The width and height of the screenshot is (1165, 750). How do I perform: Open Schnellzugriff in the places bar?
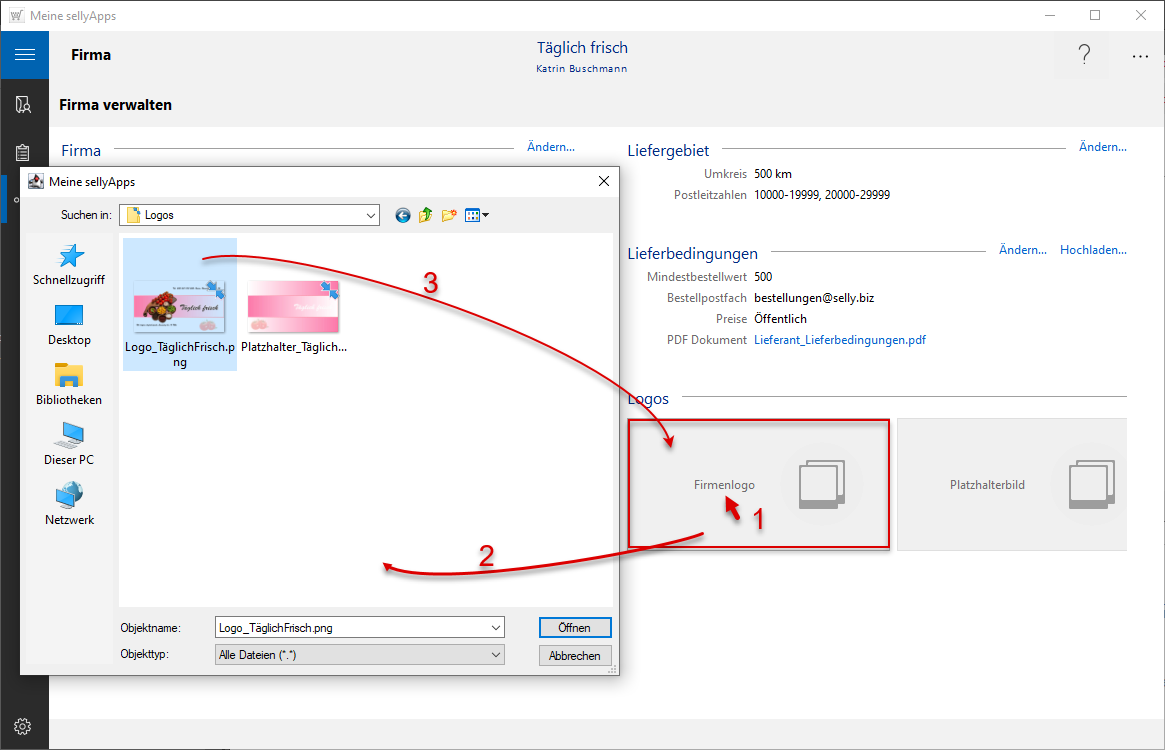(69, 265)
